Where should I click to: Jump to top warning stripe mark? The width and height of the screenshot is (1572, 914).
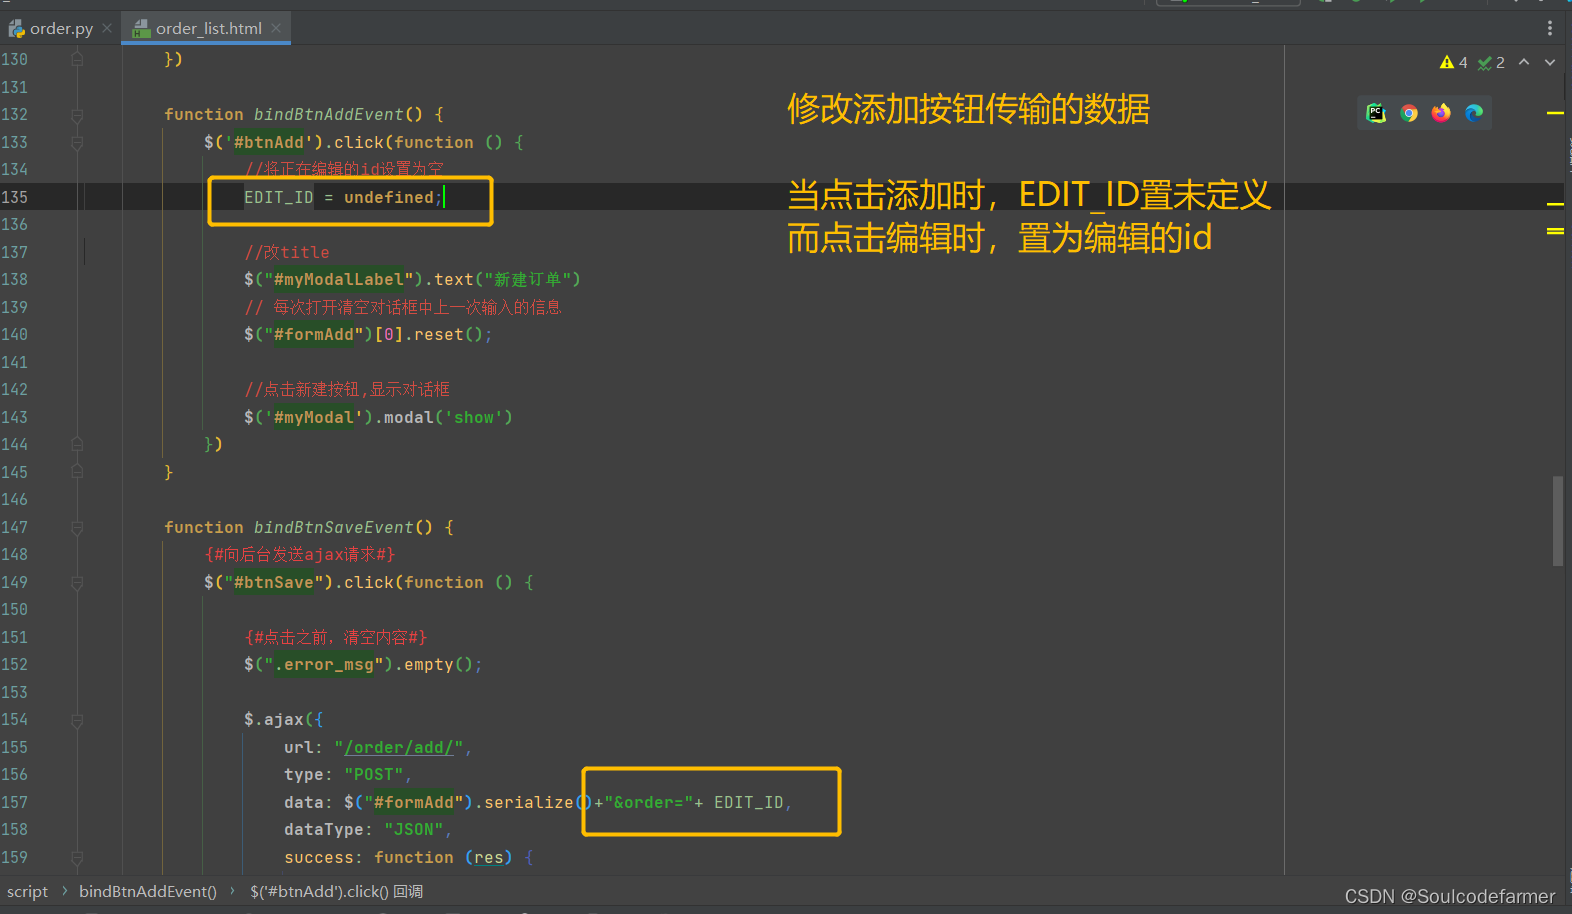(x=1555, y=113)
